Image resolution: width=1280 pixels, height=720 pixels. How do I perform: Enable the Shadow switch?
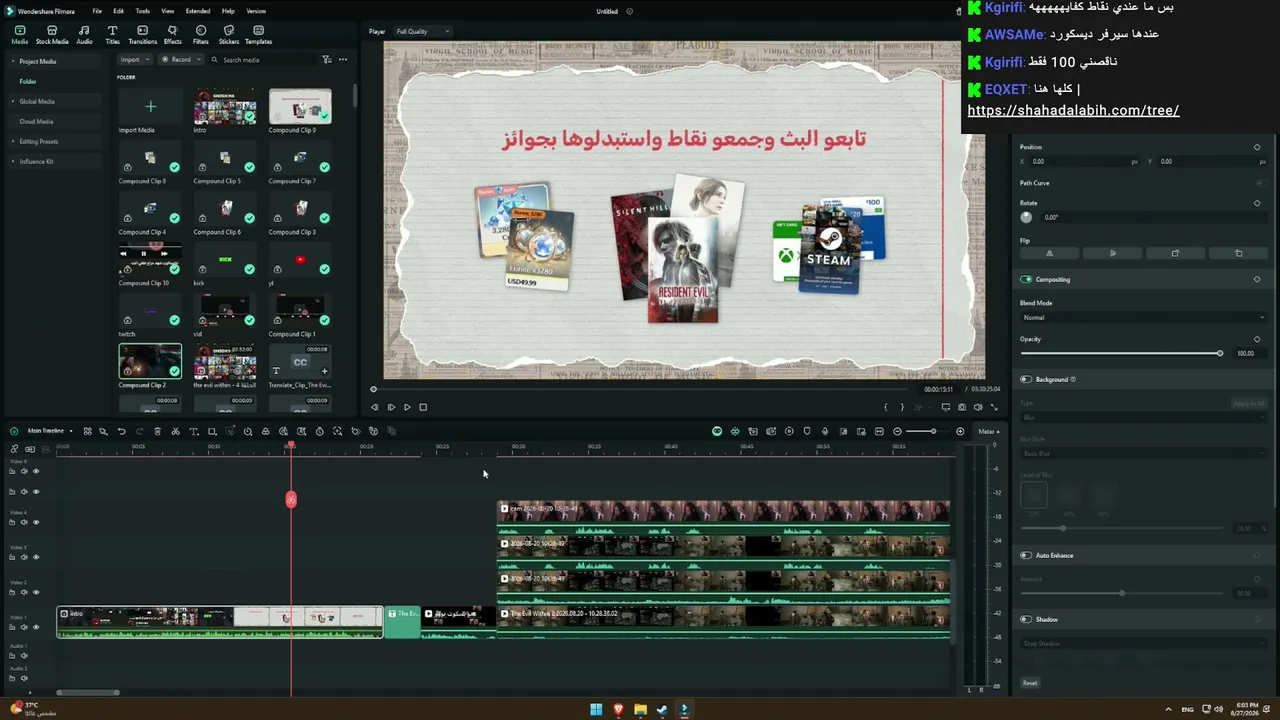tap(1026, 619)
